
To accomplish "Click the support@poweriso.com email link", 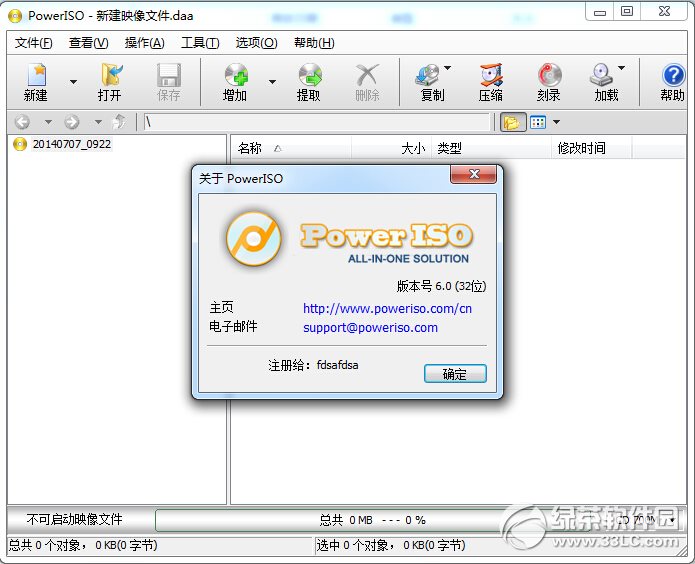I will (x=371, y=328).
